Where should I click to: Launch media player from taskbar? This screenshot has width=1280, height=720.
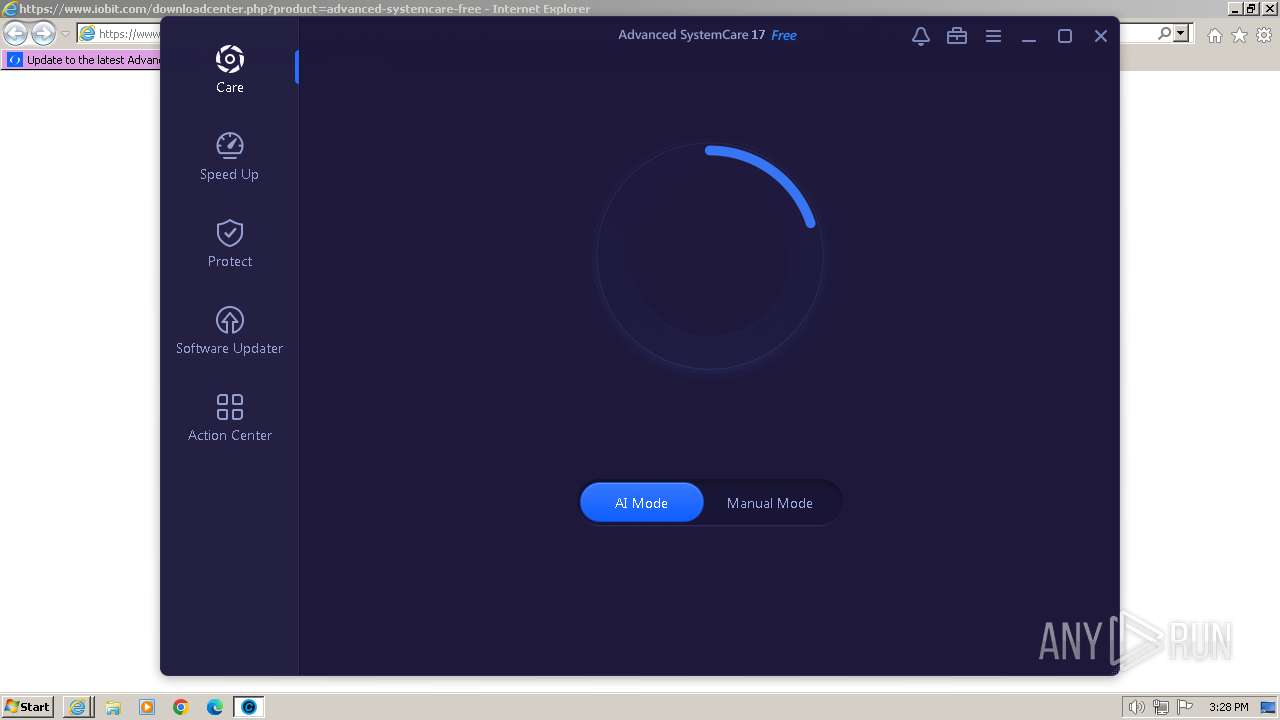(147, 707)
